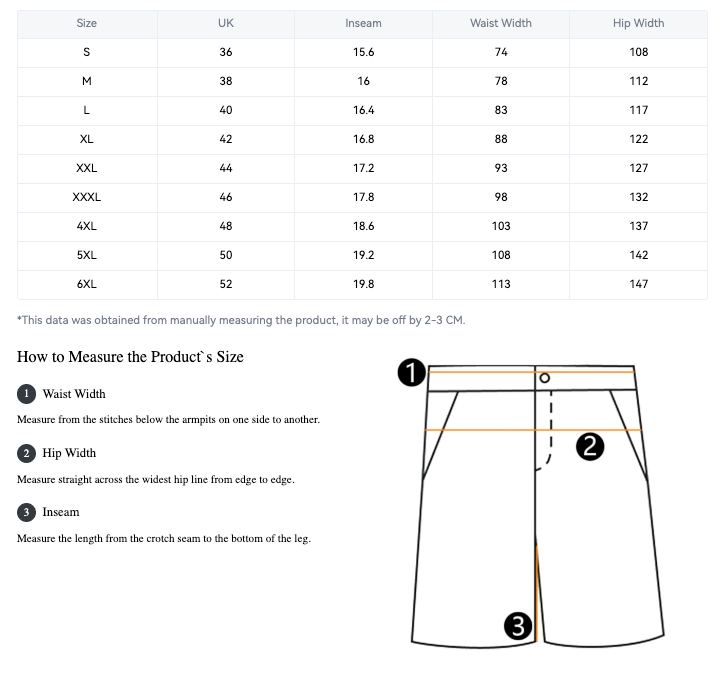Select marker 3 at the shorts inseam bottom

click(517, 626)
